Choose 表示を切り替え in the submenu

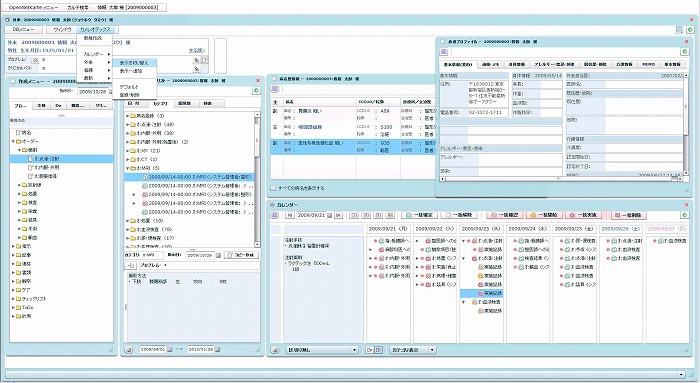134,63
